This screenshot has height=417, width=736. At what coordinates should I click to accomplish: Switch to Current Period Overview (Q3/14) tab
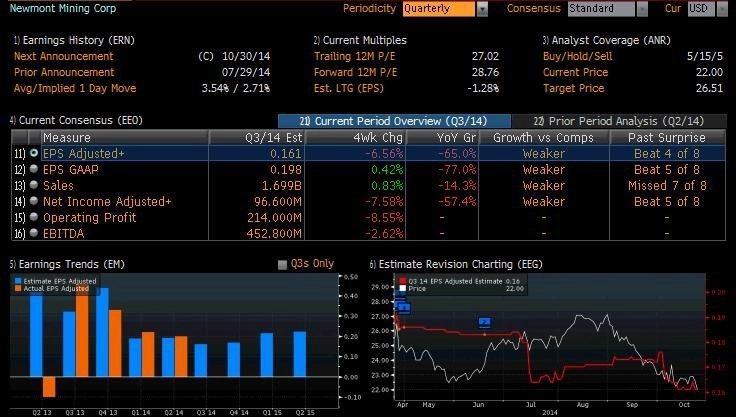point(394,121)
